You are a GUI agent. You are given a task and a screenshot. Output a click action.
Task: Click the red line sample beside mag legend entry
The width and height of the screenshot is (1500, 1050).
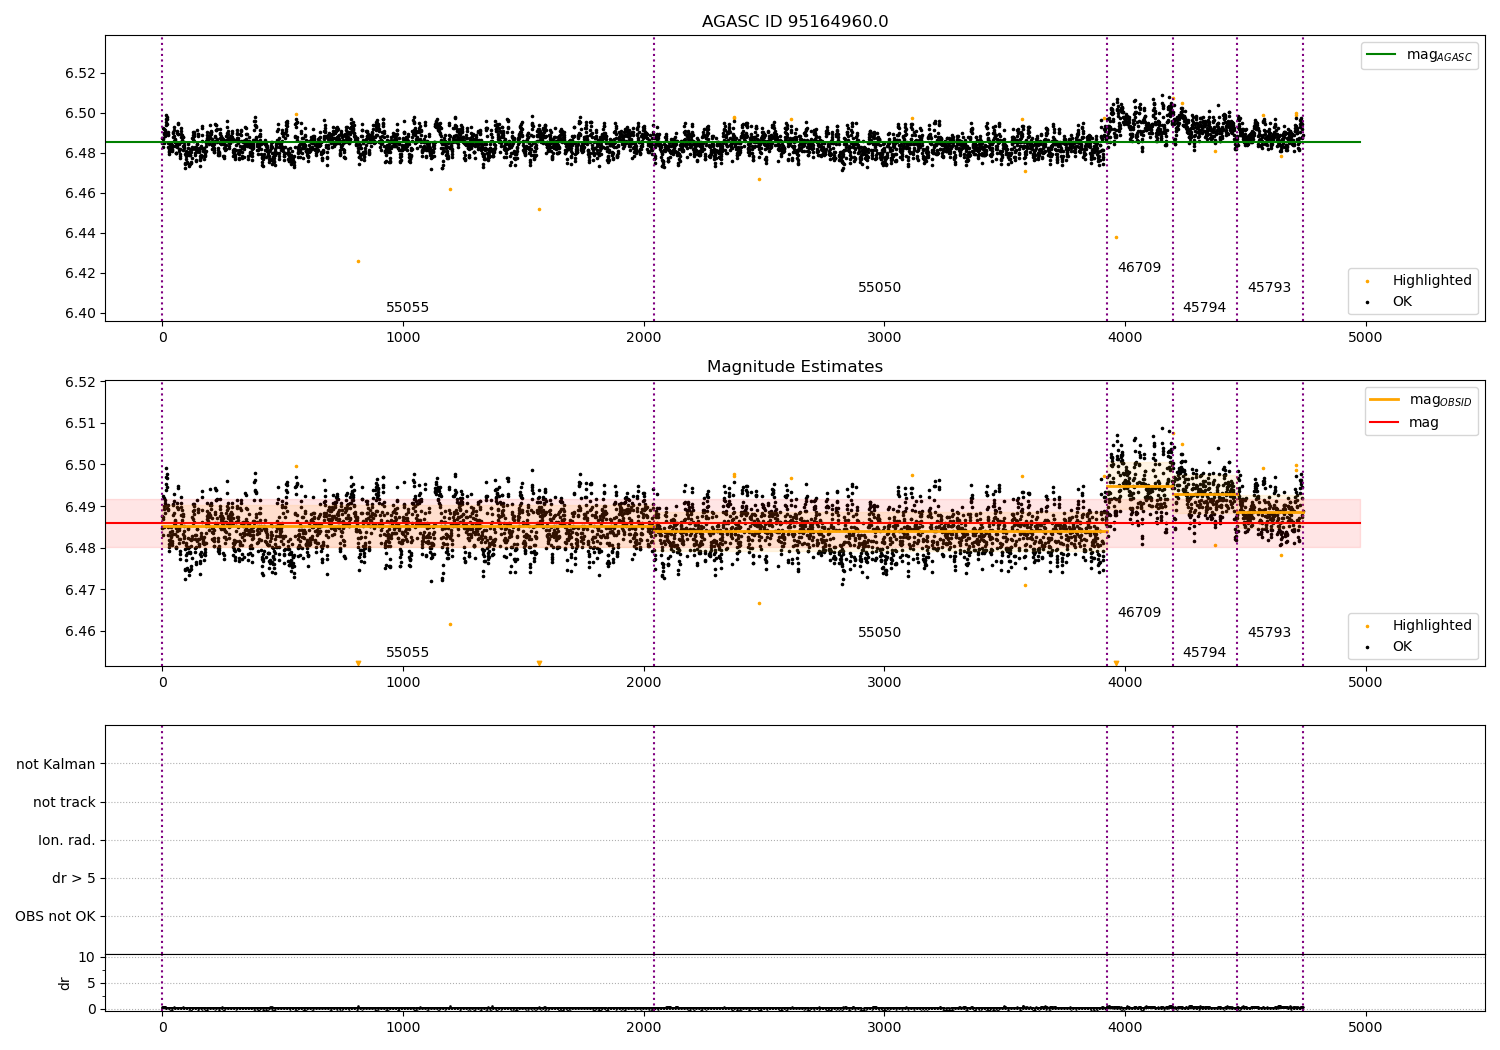click(1384, 423)
